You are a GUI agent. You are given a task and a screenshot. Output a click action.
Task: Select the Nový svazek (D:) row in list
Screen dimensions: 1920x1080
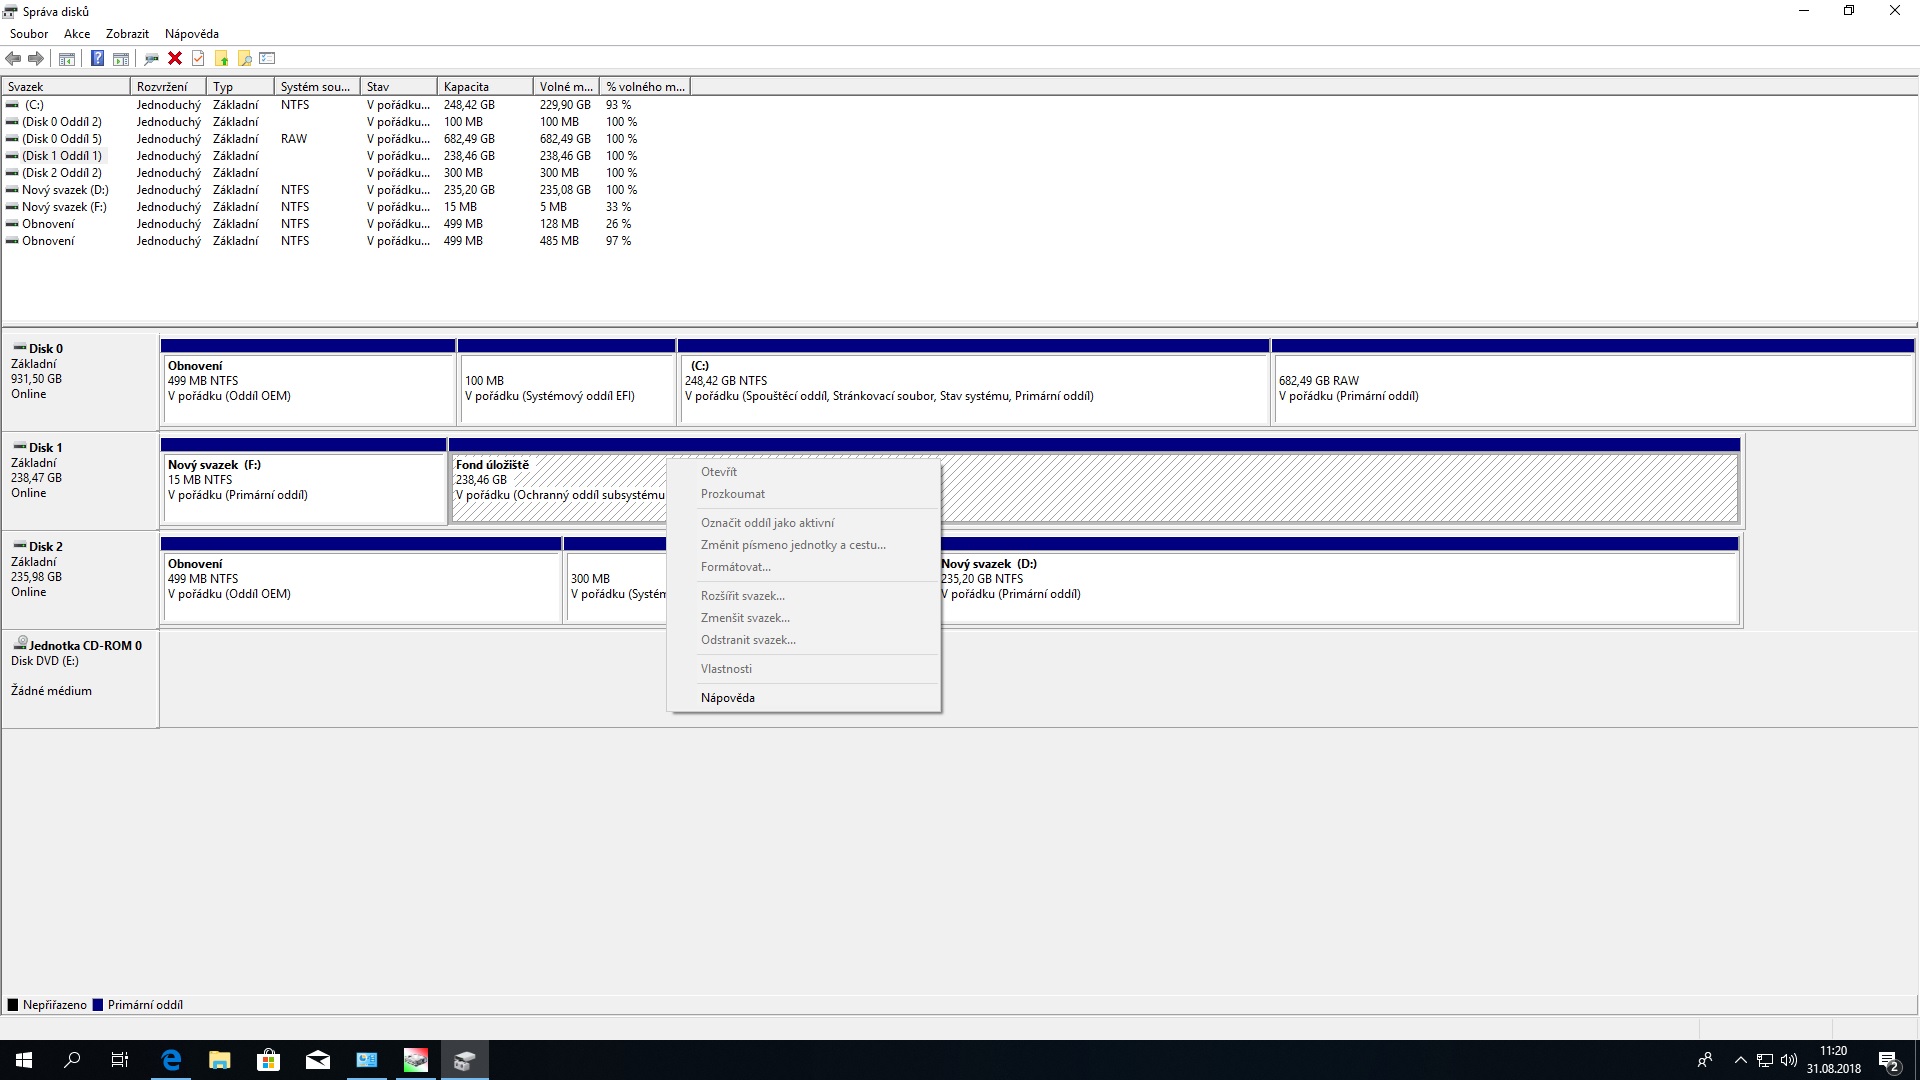pyautogui.click(x=65, y=190)
